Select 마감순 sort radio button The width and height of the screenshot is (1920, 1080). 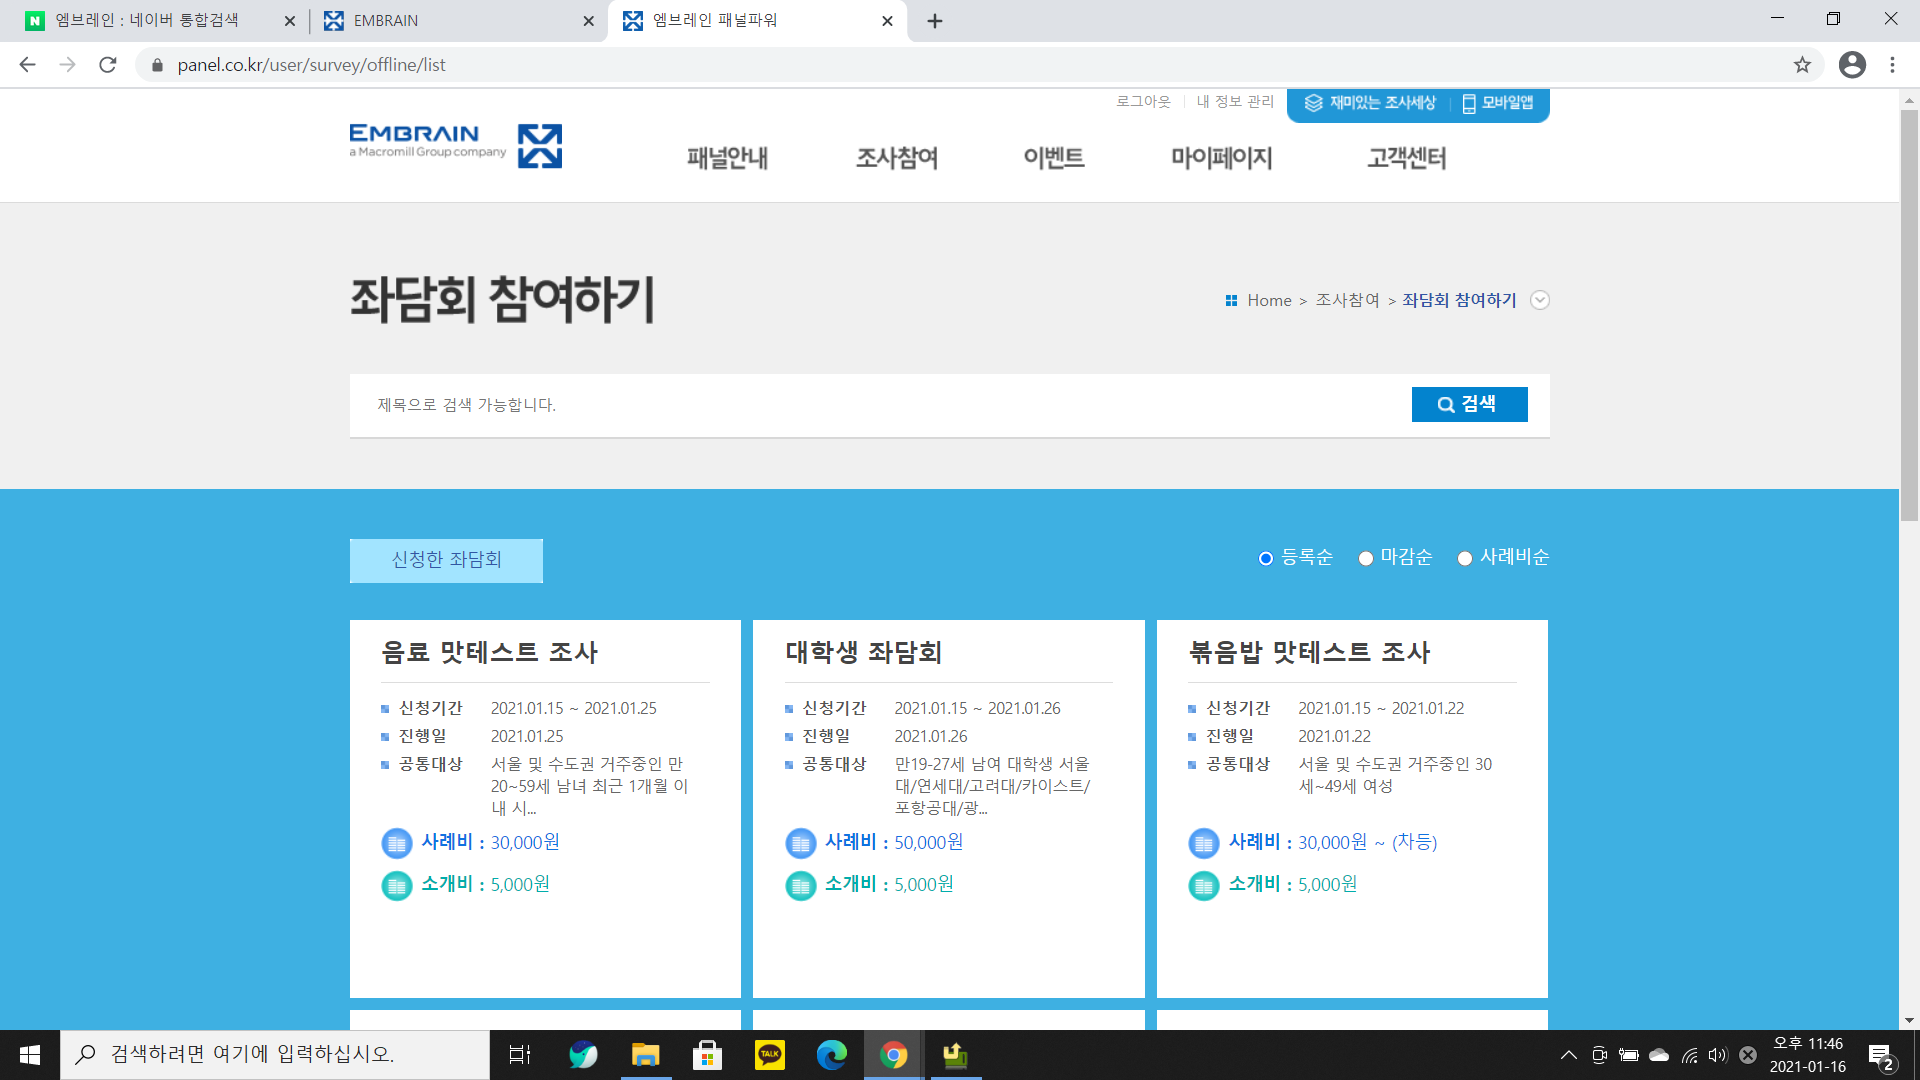pyautogui.click(x=1366, y=558)
